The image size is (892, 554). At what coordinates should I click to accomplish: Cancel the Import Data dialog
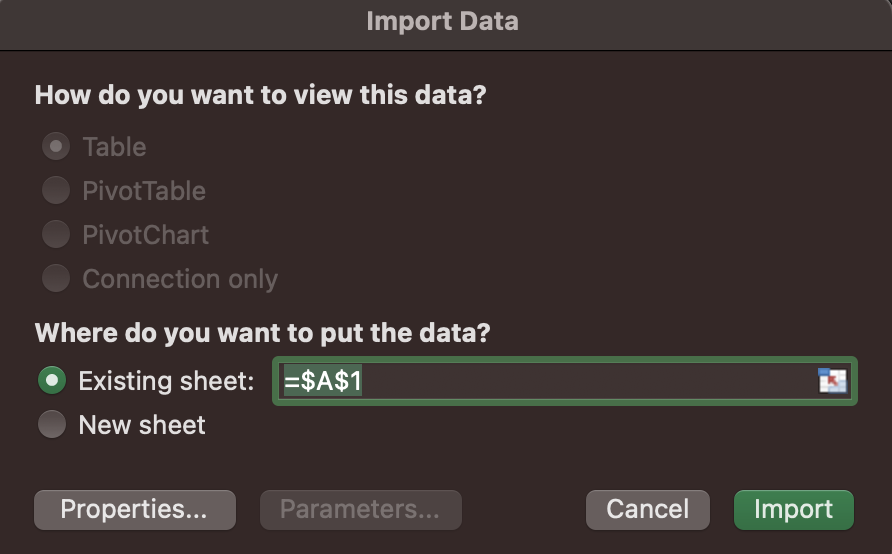[x=647, y=510]
